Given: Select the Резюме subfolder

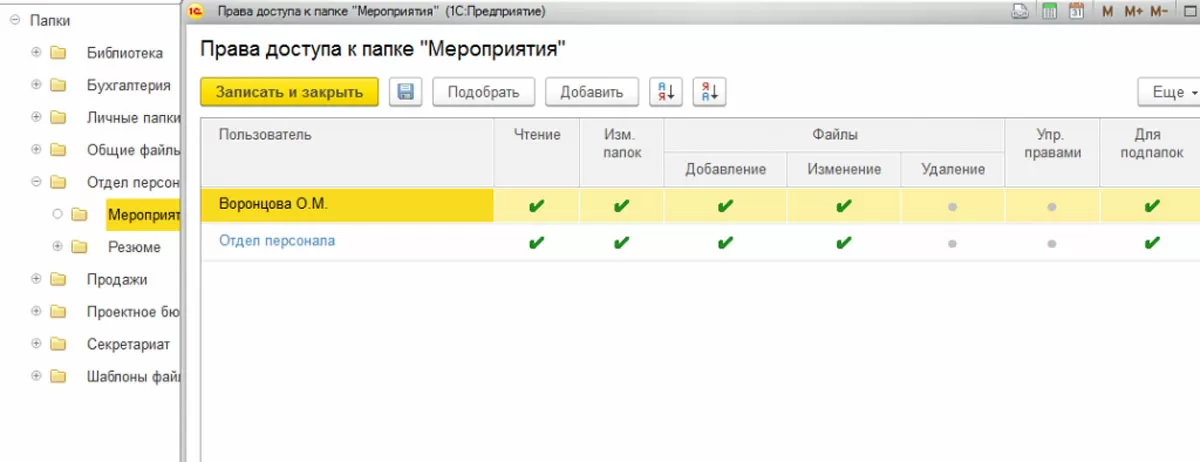Looking at the screenshot, I should coord(133,246).
